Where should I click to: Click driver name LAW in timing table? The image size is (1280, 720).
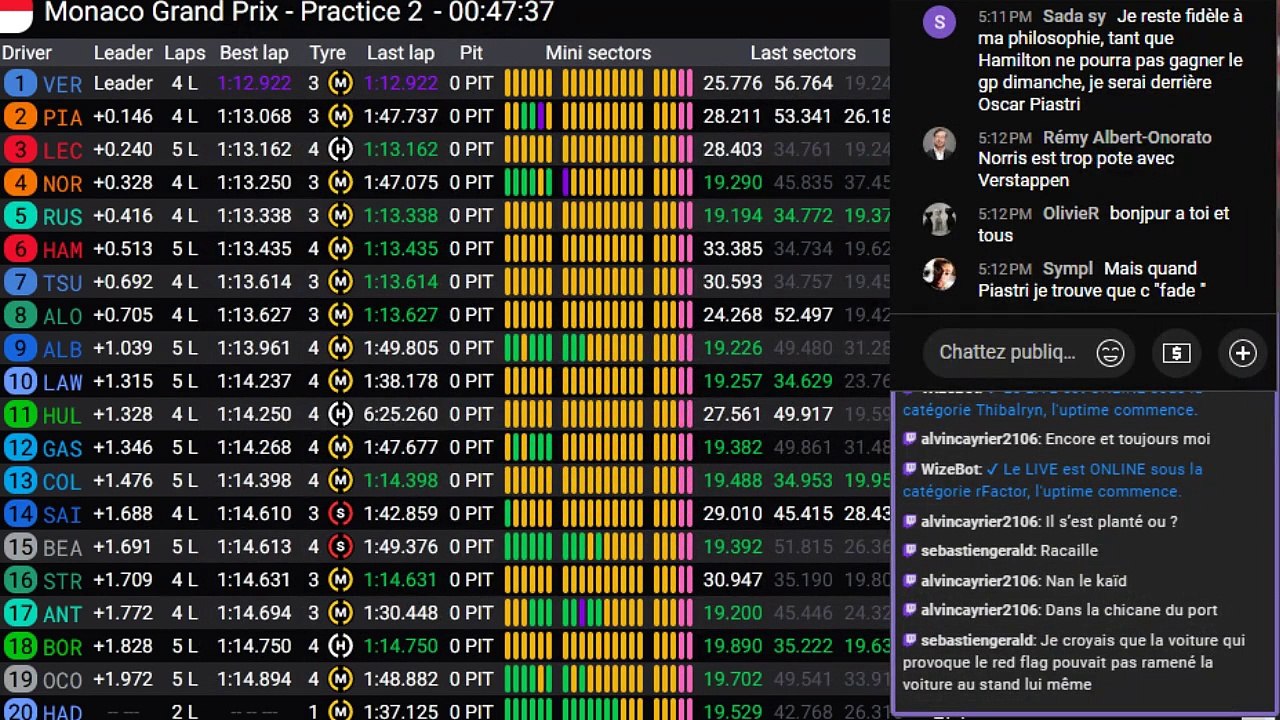63,382
